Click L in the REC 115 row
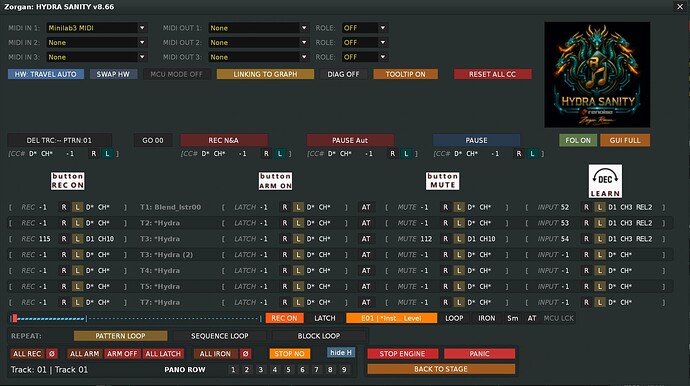The width and height of the screenshot is (690, 386). 77,239
